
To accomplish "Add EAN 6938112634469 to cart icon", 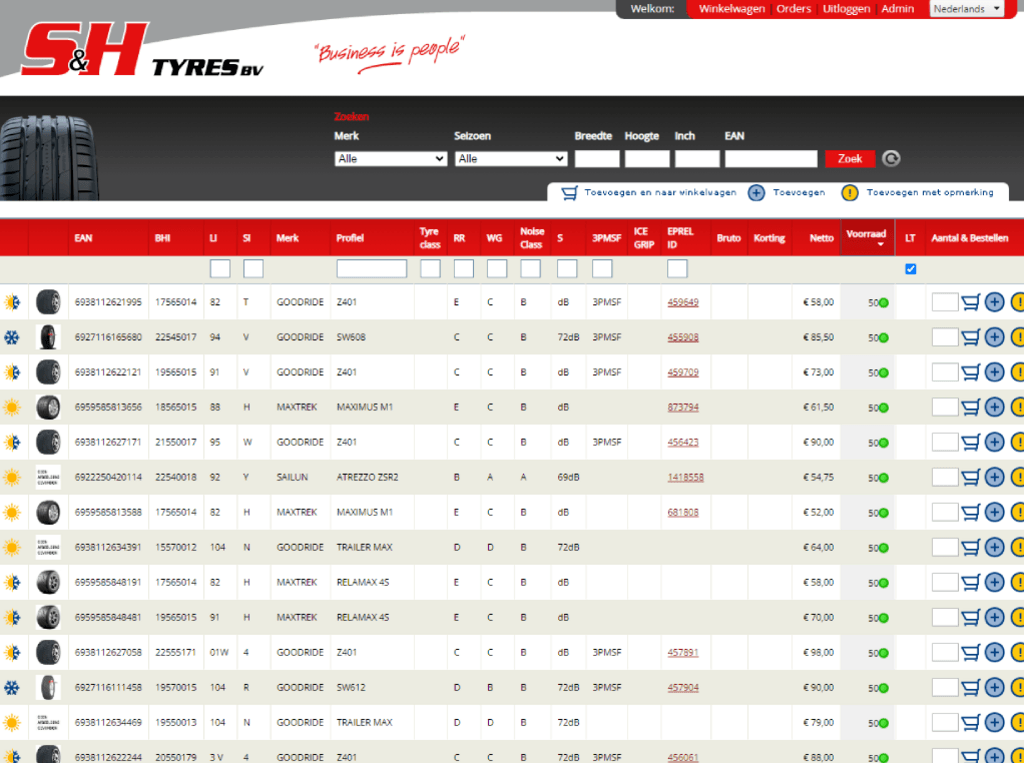I will [x=970, y=722].
